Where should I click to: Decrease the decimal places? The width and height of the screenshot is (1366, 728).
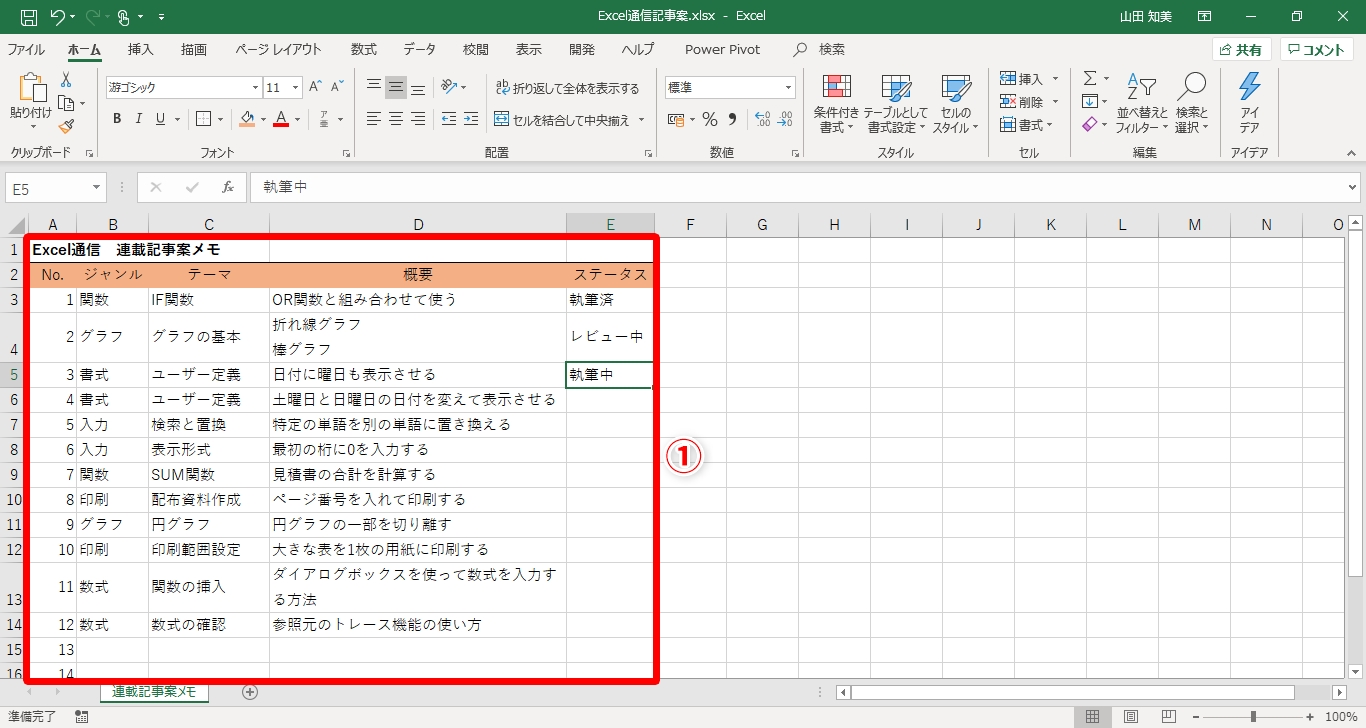pos(785,120)
